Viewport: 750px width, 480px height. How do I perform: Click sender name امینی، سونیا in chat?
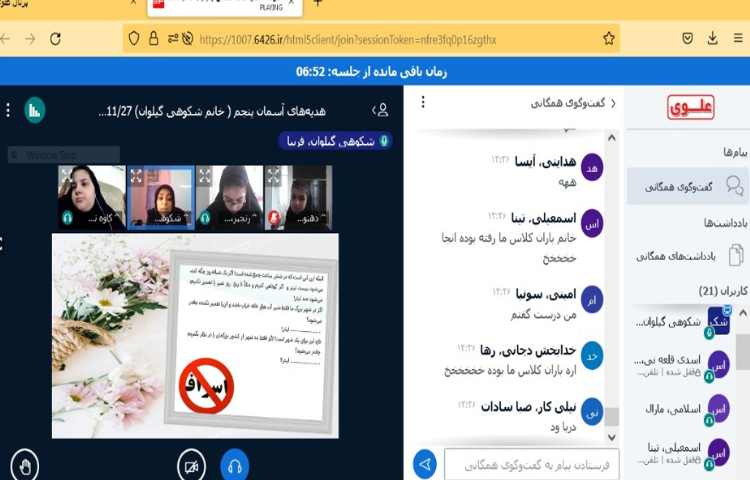(546, 294)
